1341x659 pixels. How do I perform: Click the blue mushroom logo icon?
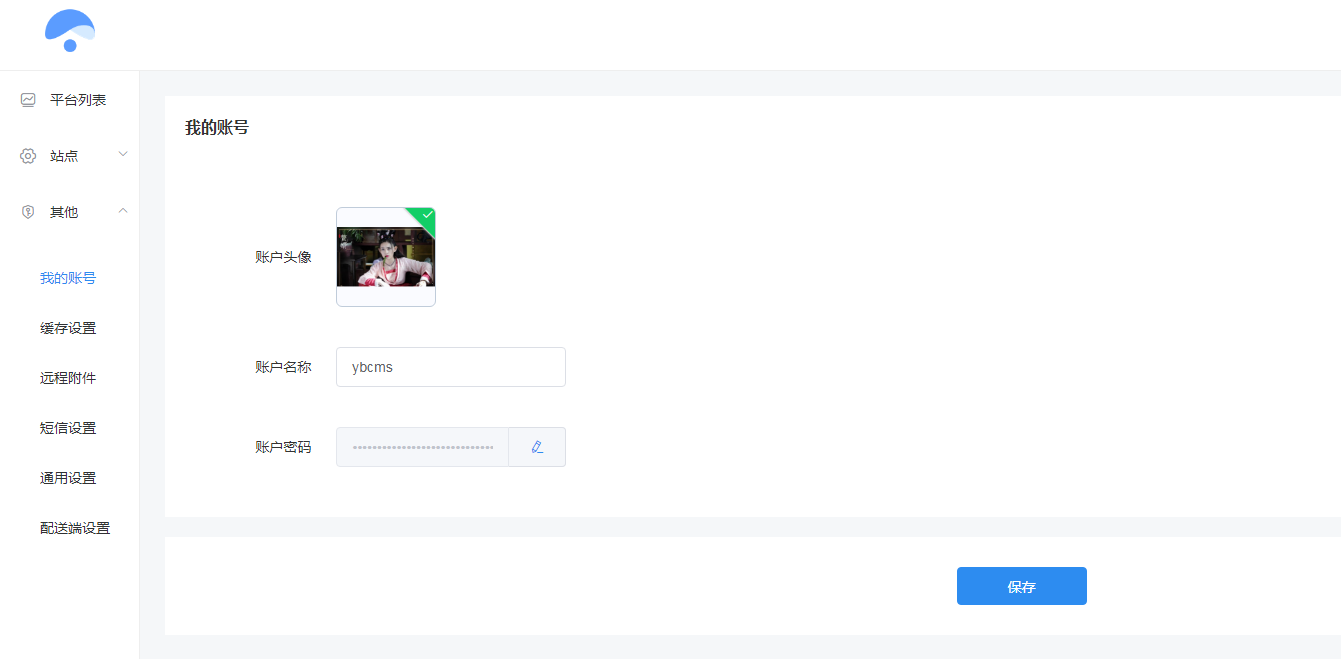(x=70, y=31)
